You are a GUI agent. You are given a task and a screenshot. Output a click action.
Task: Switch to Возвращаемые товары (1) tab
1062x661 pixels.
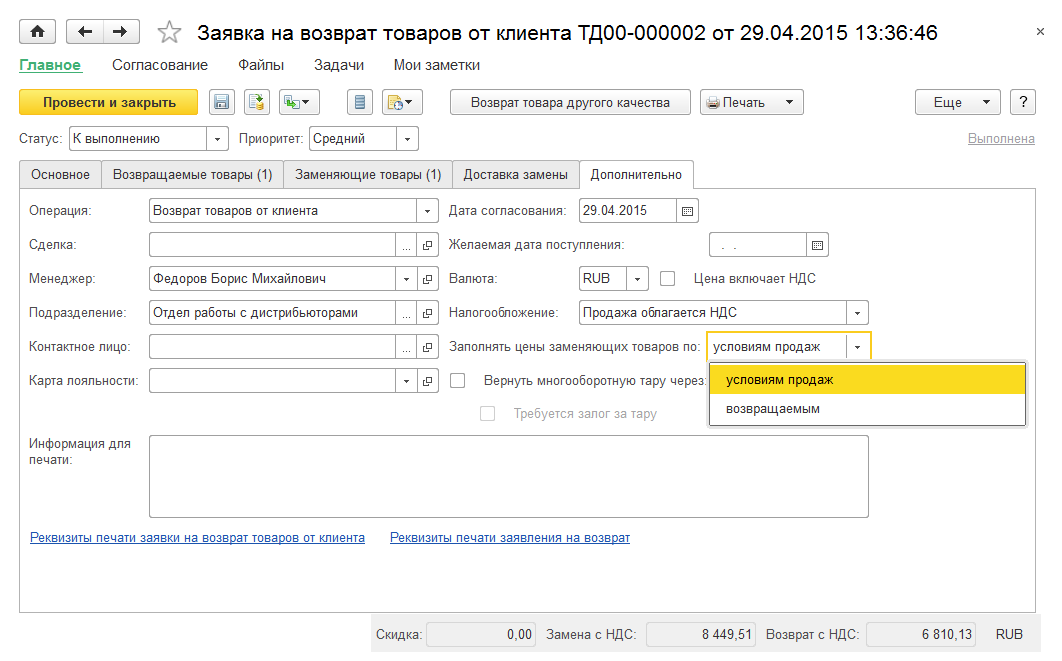click(192, 175)
